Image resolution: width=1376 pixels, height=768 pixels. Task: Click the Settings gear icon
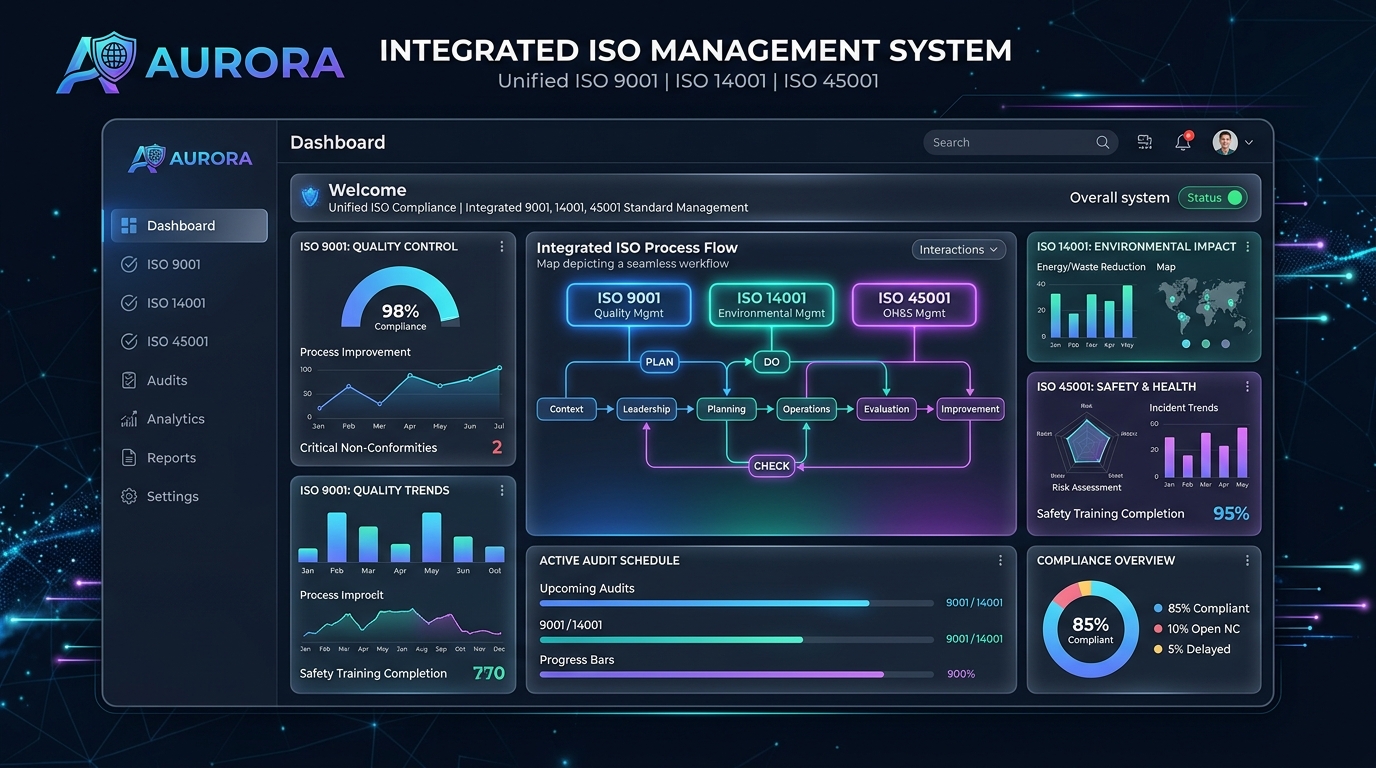click(x=128, y=496)
